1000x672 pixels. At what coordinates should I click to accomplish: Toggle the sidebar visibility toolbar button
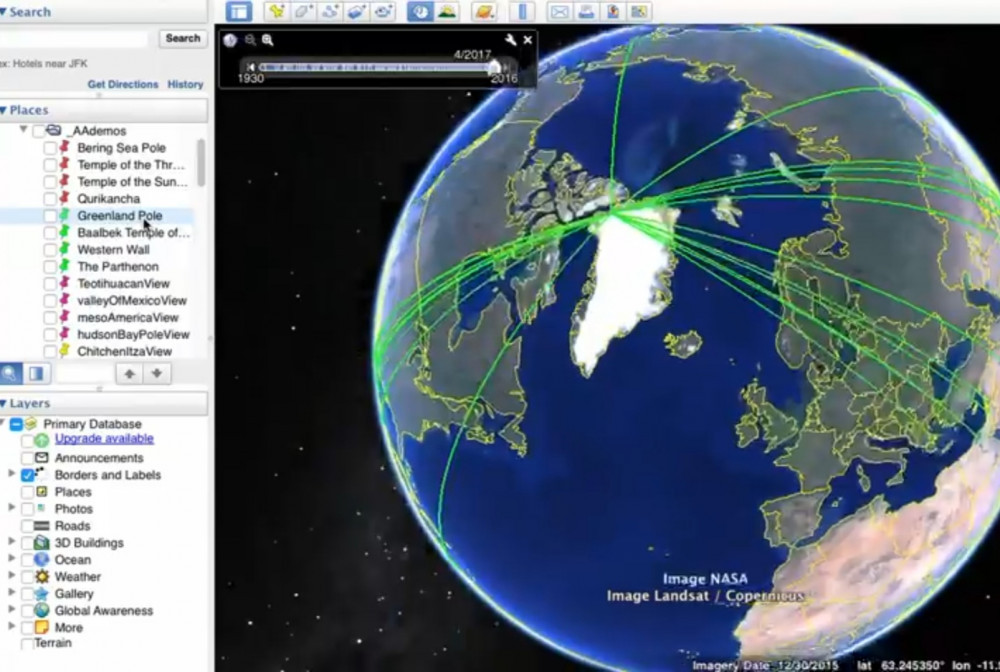click(239, 11)
